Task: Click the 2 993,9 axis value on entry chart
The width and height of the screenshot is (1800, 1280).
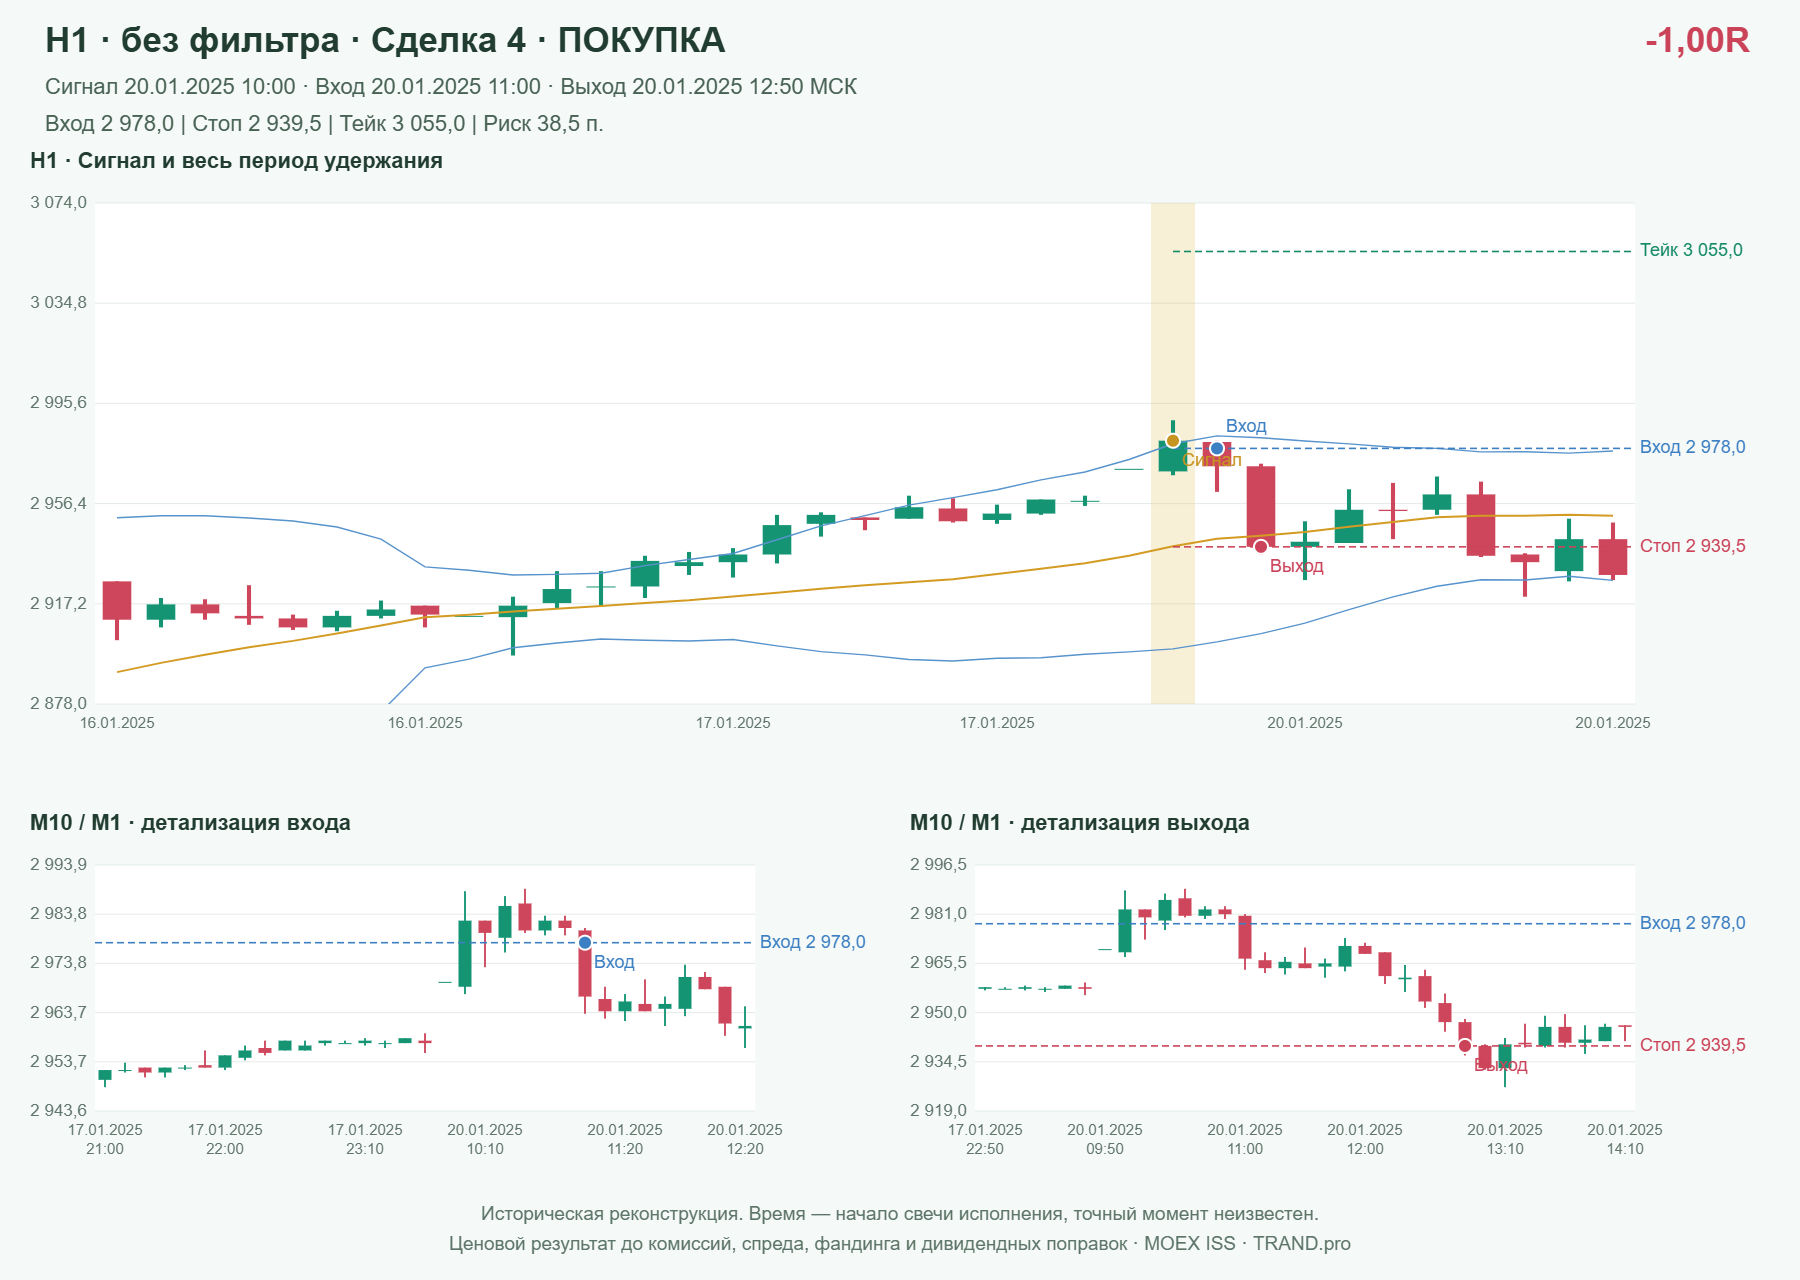Action: [x=58, y=865]
